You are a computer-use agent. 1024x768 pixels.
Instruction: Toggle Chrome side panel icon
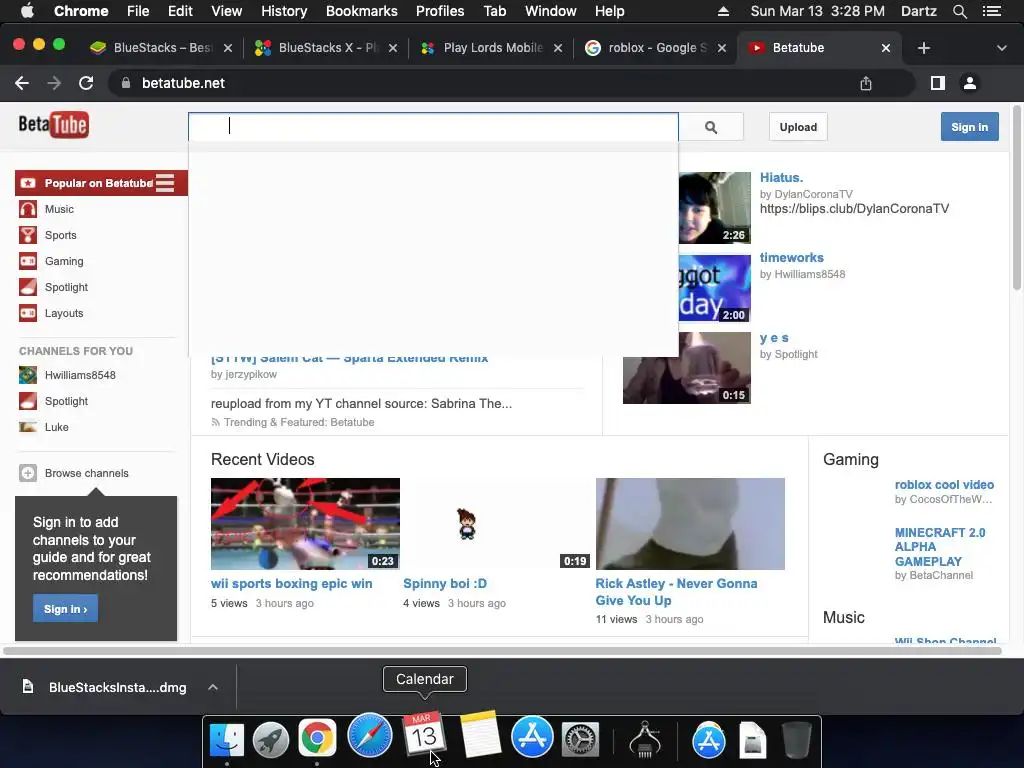938,83
